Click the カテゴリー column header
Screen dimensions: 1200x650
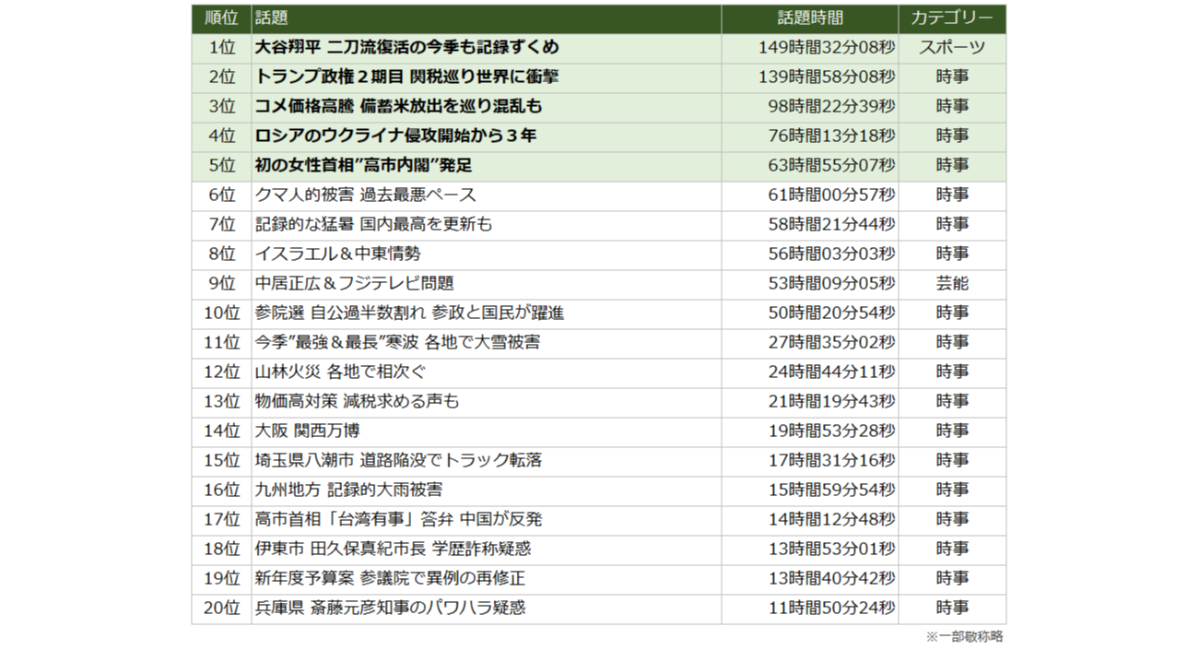tap(951, 18)
